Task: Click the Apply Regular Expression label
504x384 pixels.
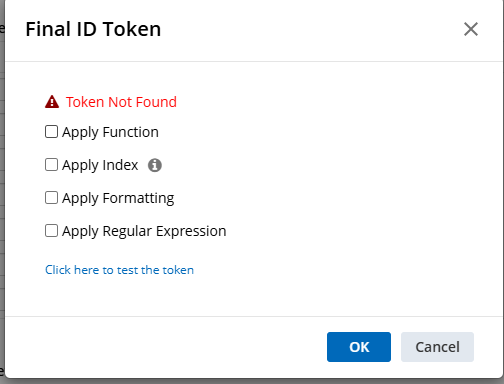Action: (x=144, y=231)
